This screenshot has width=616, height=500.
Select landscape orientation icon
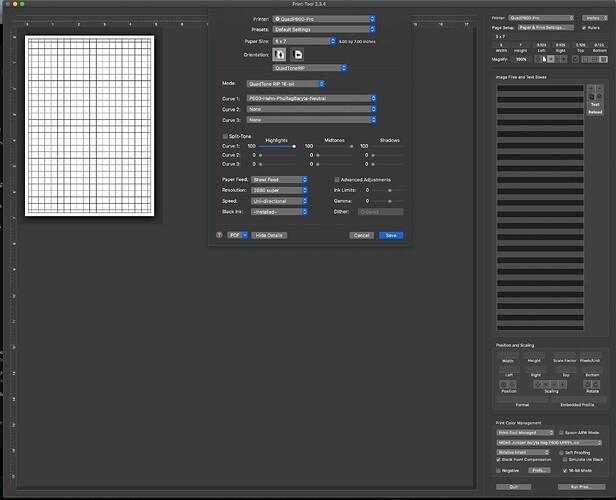[297, 53]
